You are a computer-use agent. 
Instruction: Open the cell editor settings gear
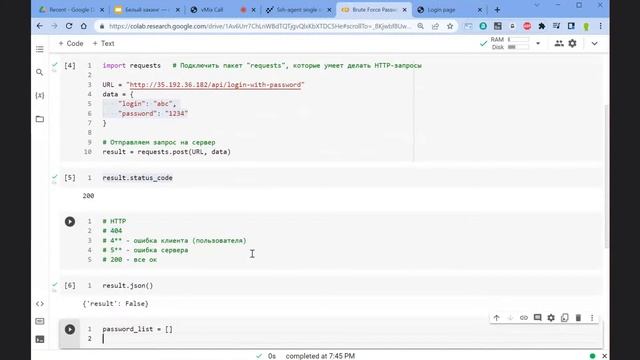click(x=551, y=318)
